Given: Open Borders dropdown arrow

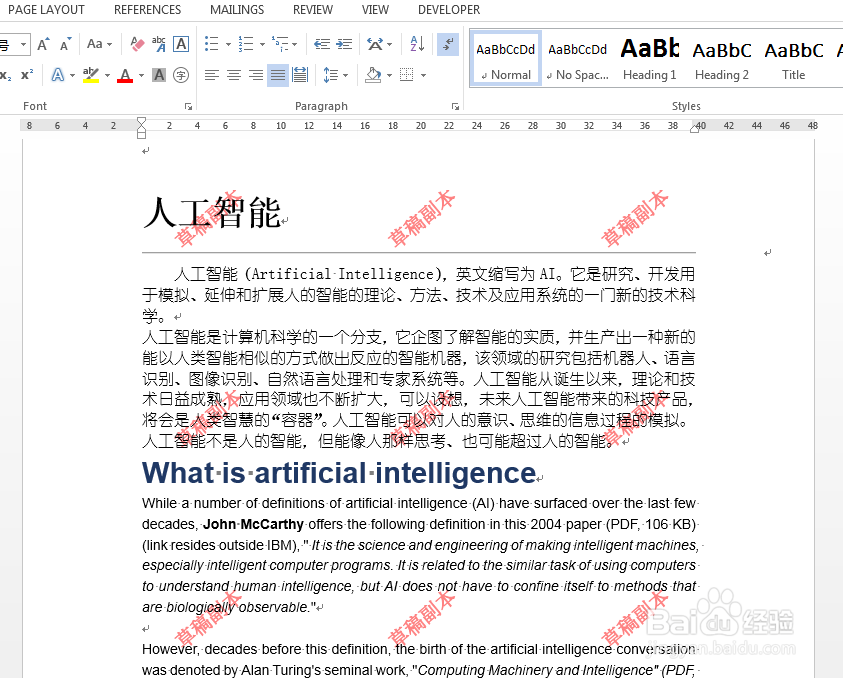Looking at the screenshot, I should [x=424, y=75].
